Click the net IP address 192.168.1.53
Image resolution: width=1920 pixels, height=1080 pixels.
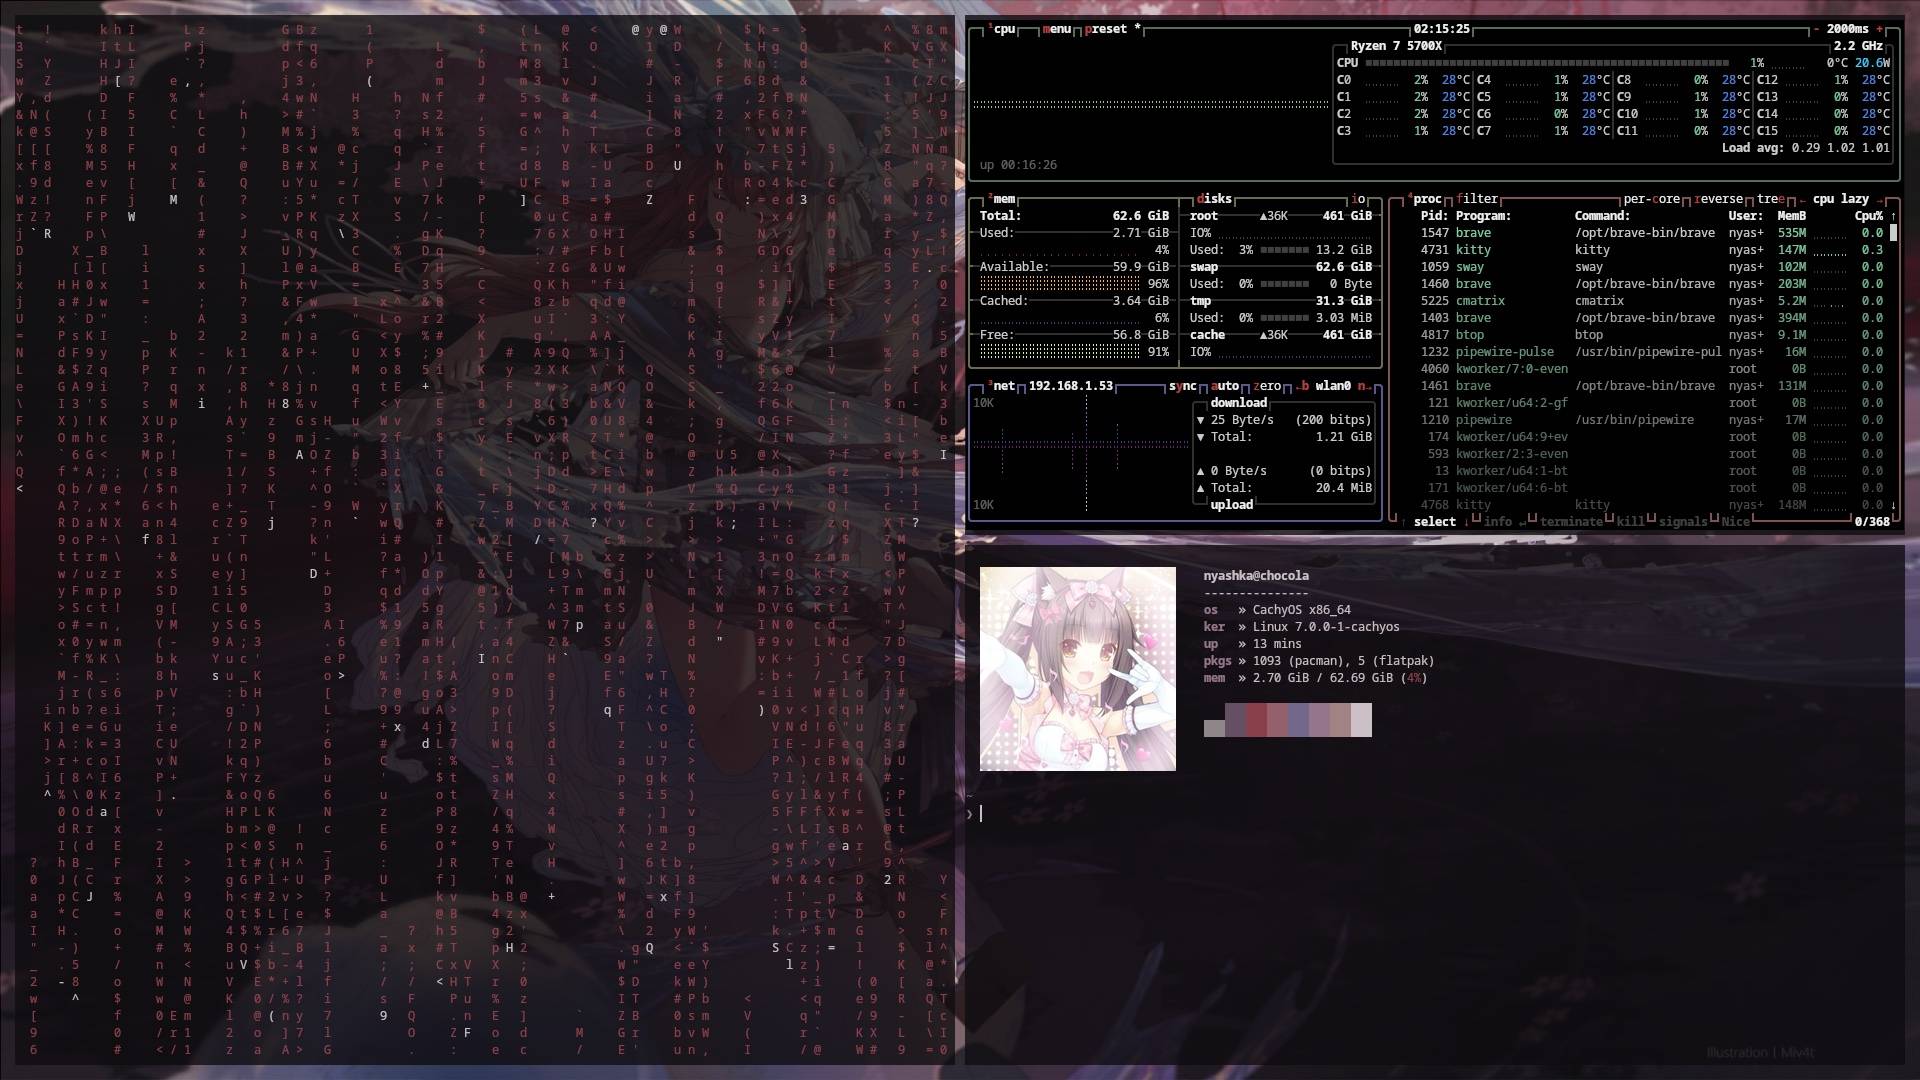pos(1070,386)
